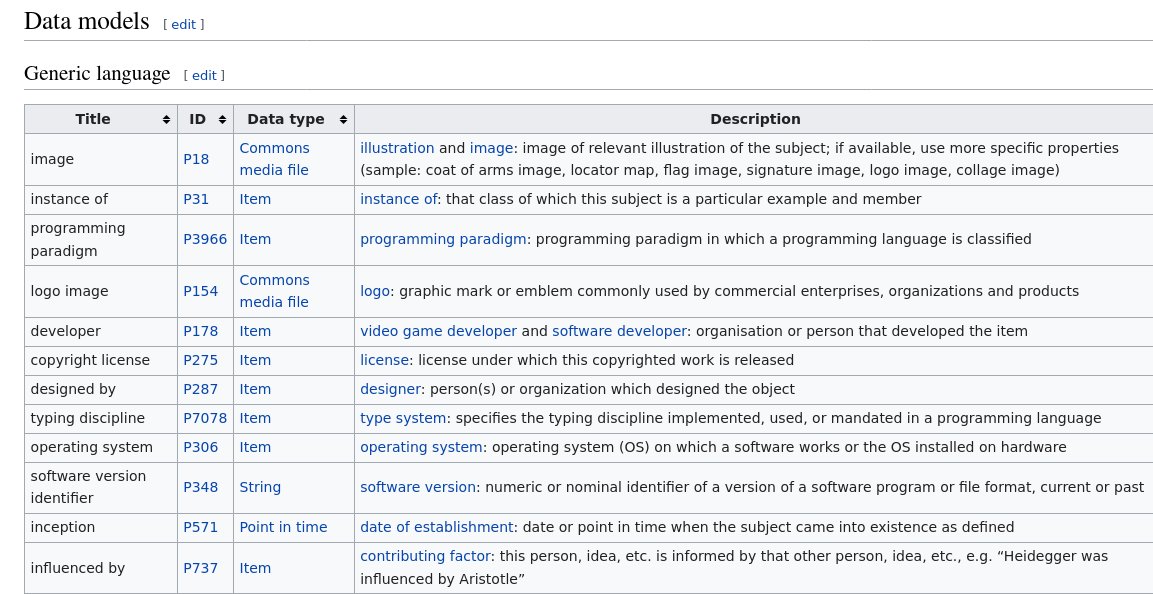Open property P18 link

tap(196, 159)
